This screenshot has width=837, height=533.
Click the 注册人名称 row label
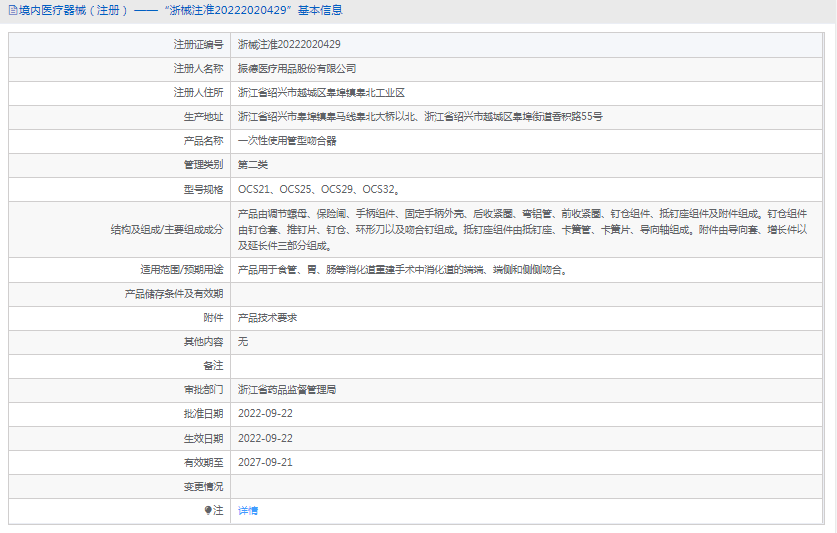199,68
